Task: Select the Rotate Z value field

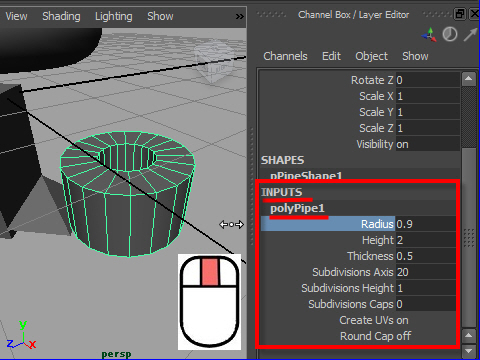Action: point(428,80)
